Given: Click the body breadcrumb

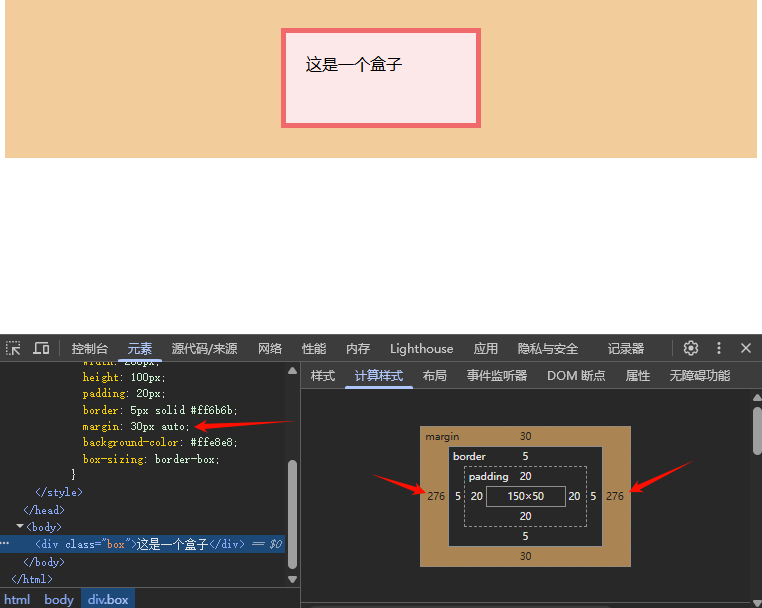Looking at the screenshot, I should [59, 599].
